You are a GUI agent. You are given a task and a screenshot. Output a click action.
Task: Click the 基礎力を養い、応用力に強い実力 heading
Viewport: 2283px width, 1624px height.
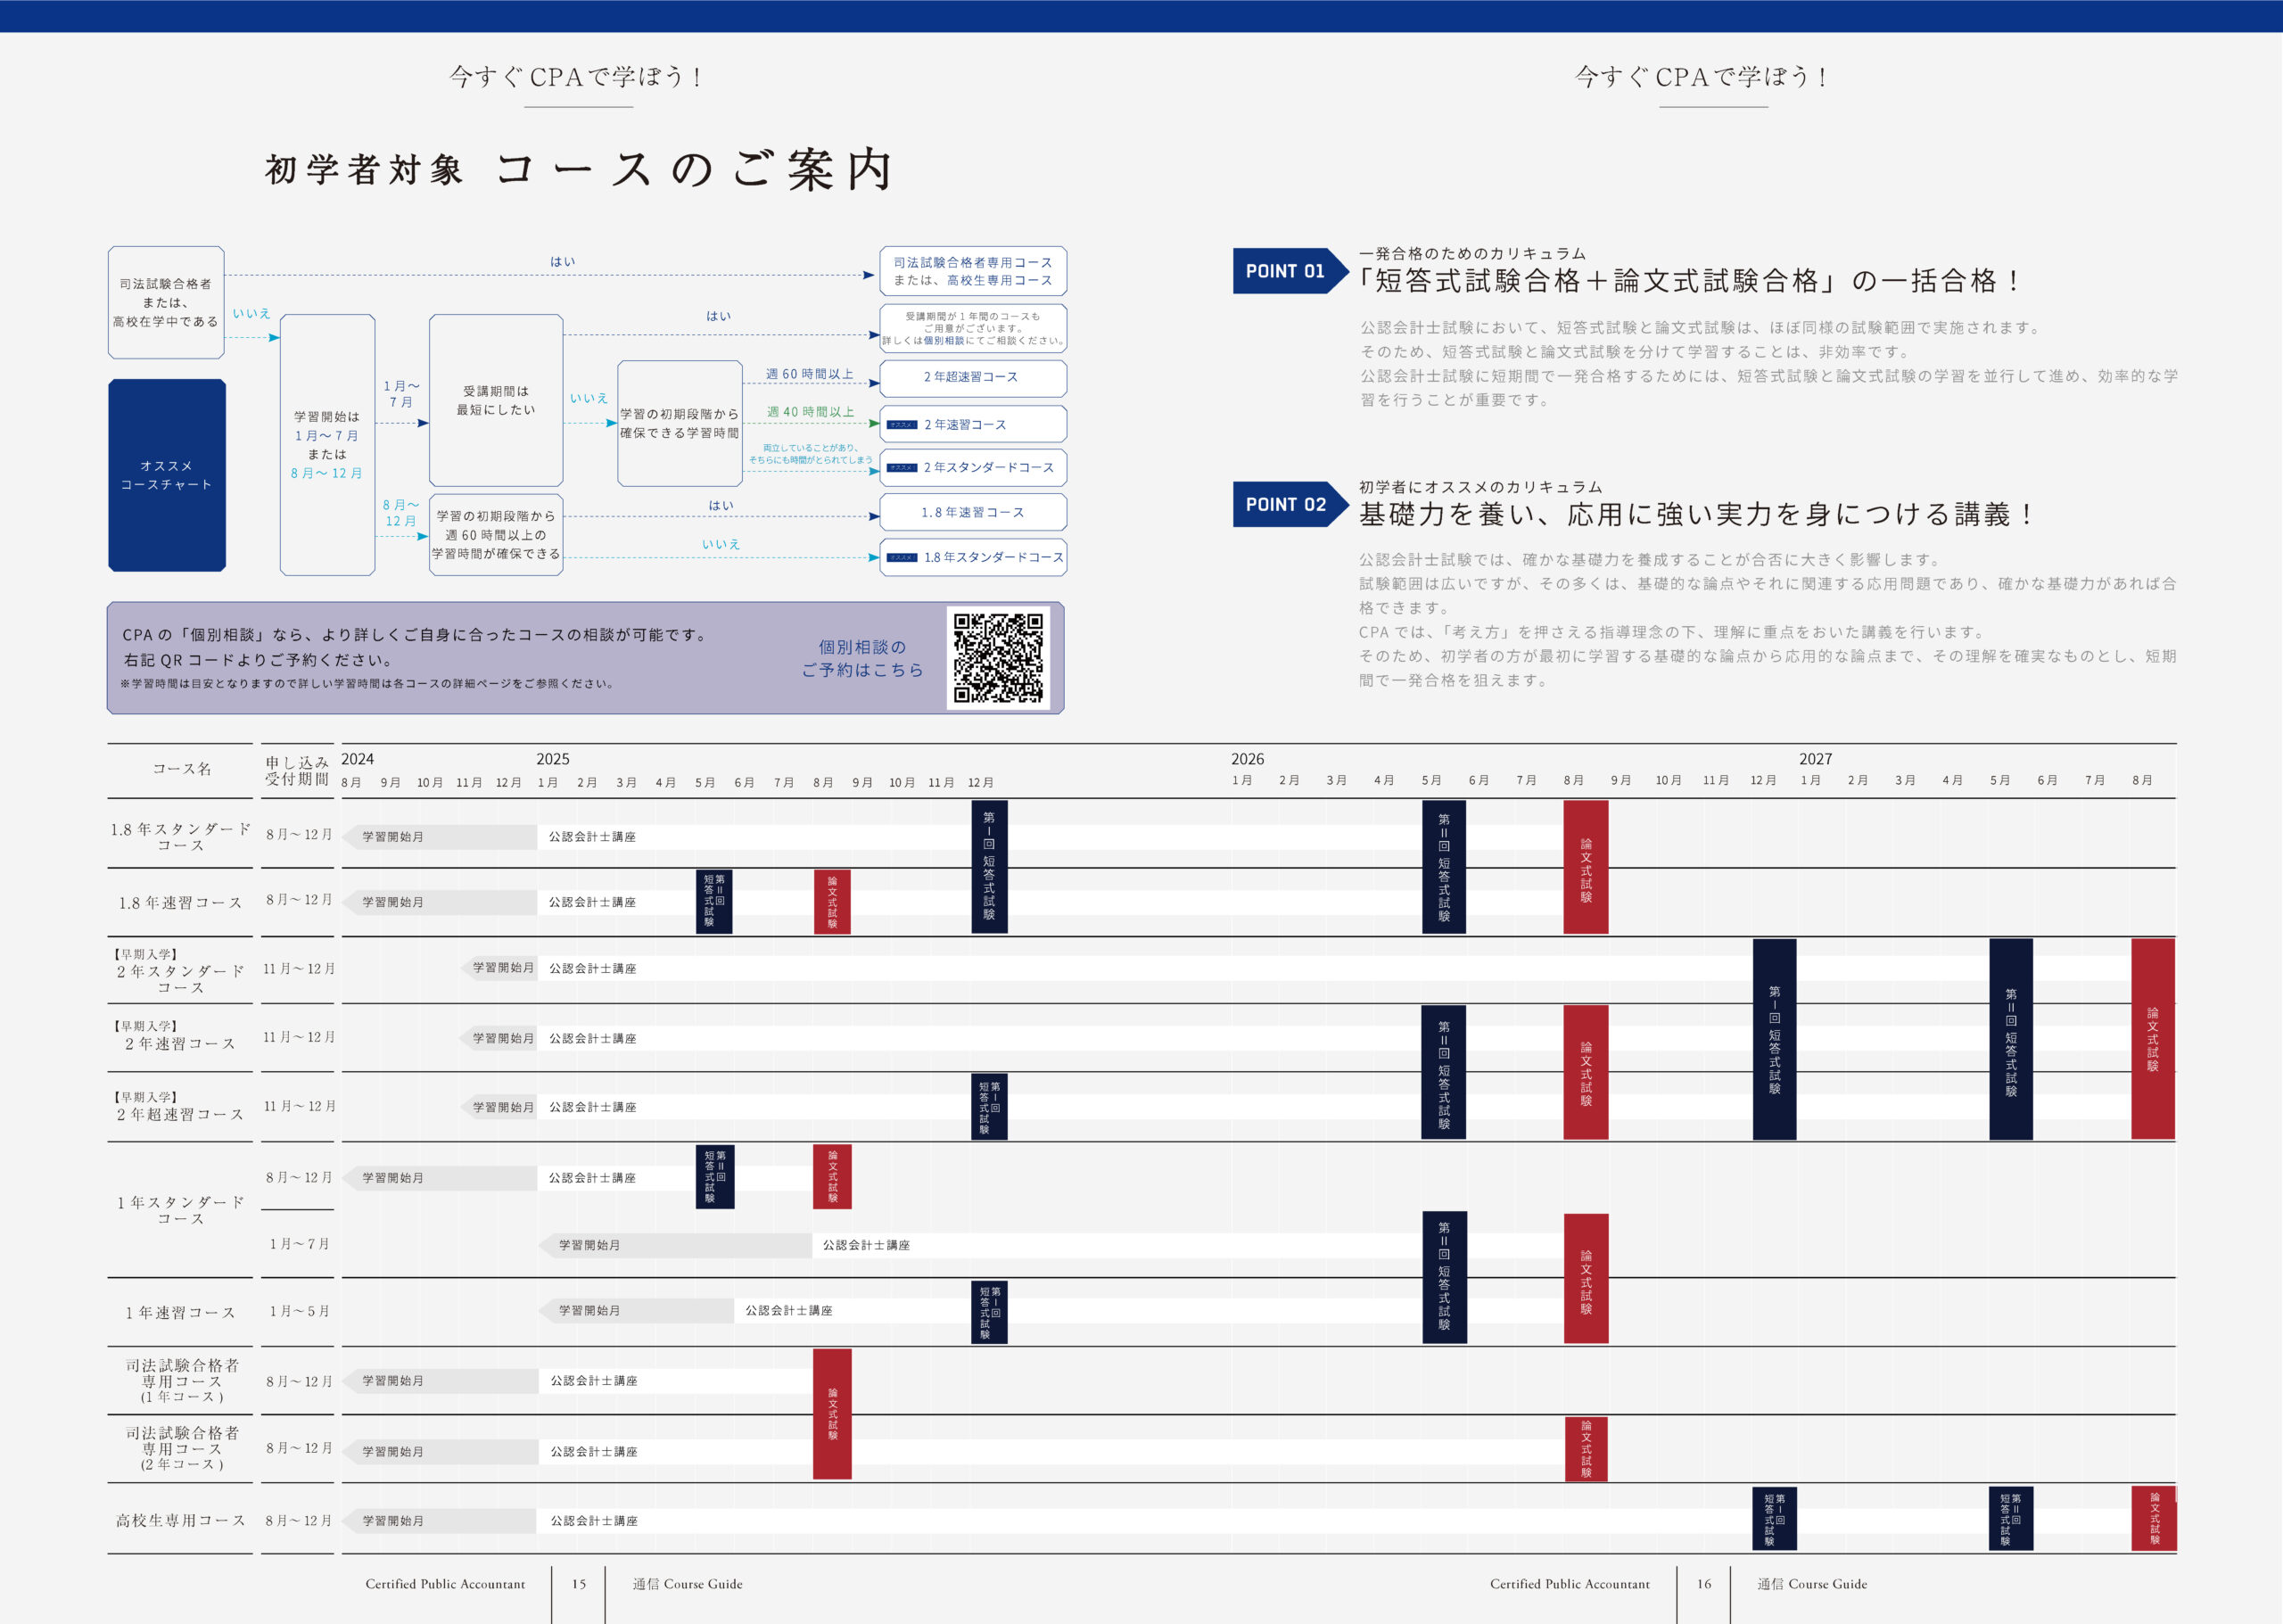1695,514
